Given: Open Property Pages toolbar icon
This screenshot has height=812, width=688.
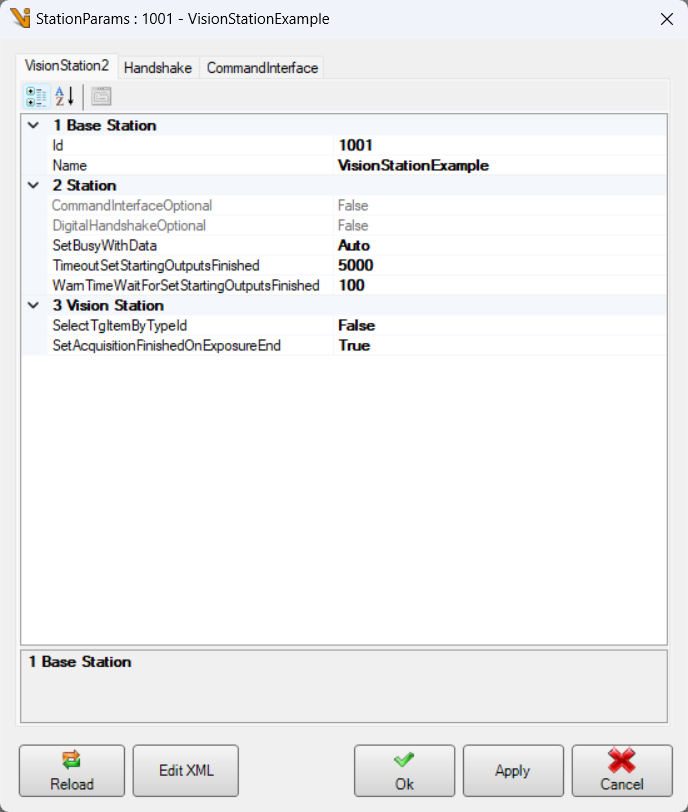Looking at the screenshot, I should (x=101, y=96).
